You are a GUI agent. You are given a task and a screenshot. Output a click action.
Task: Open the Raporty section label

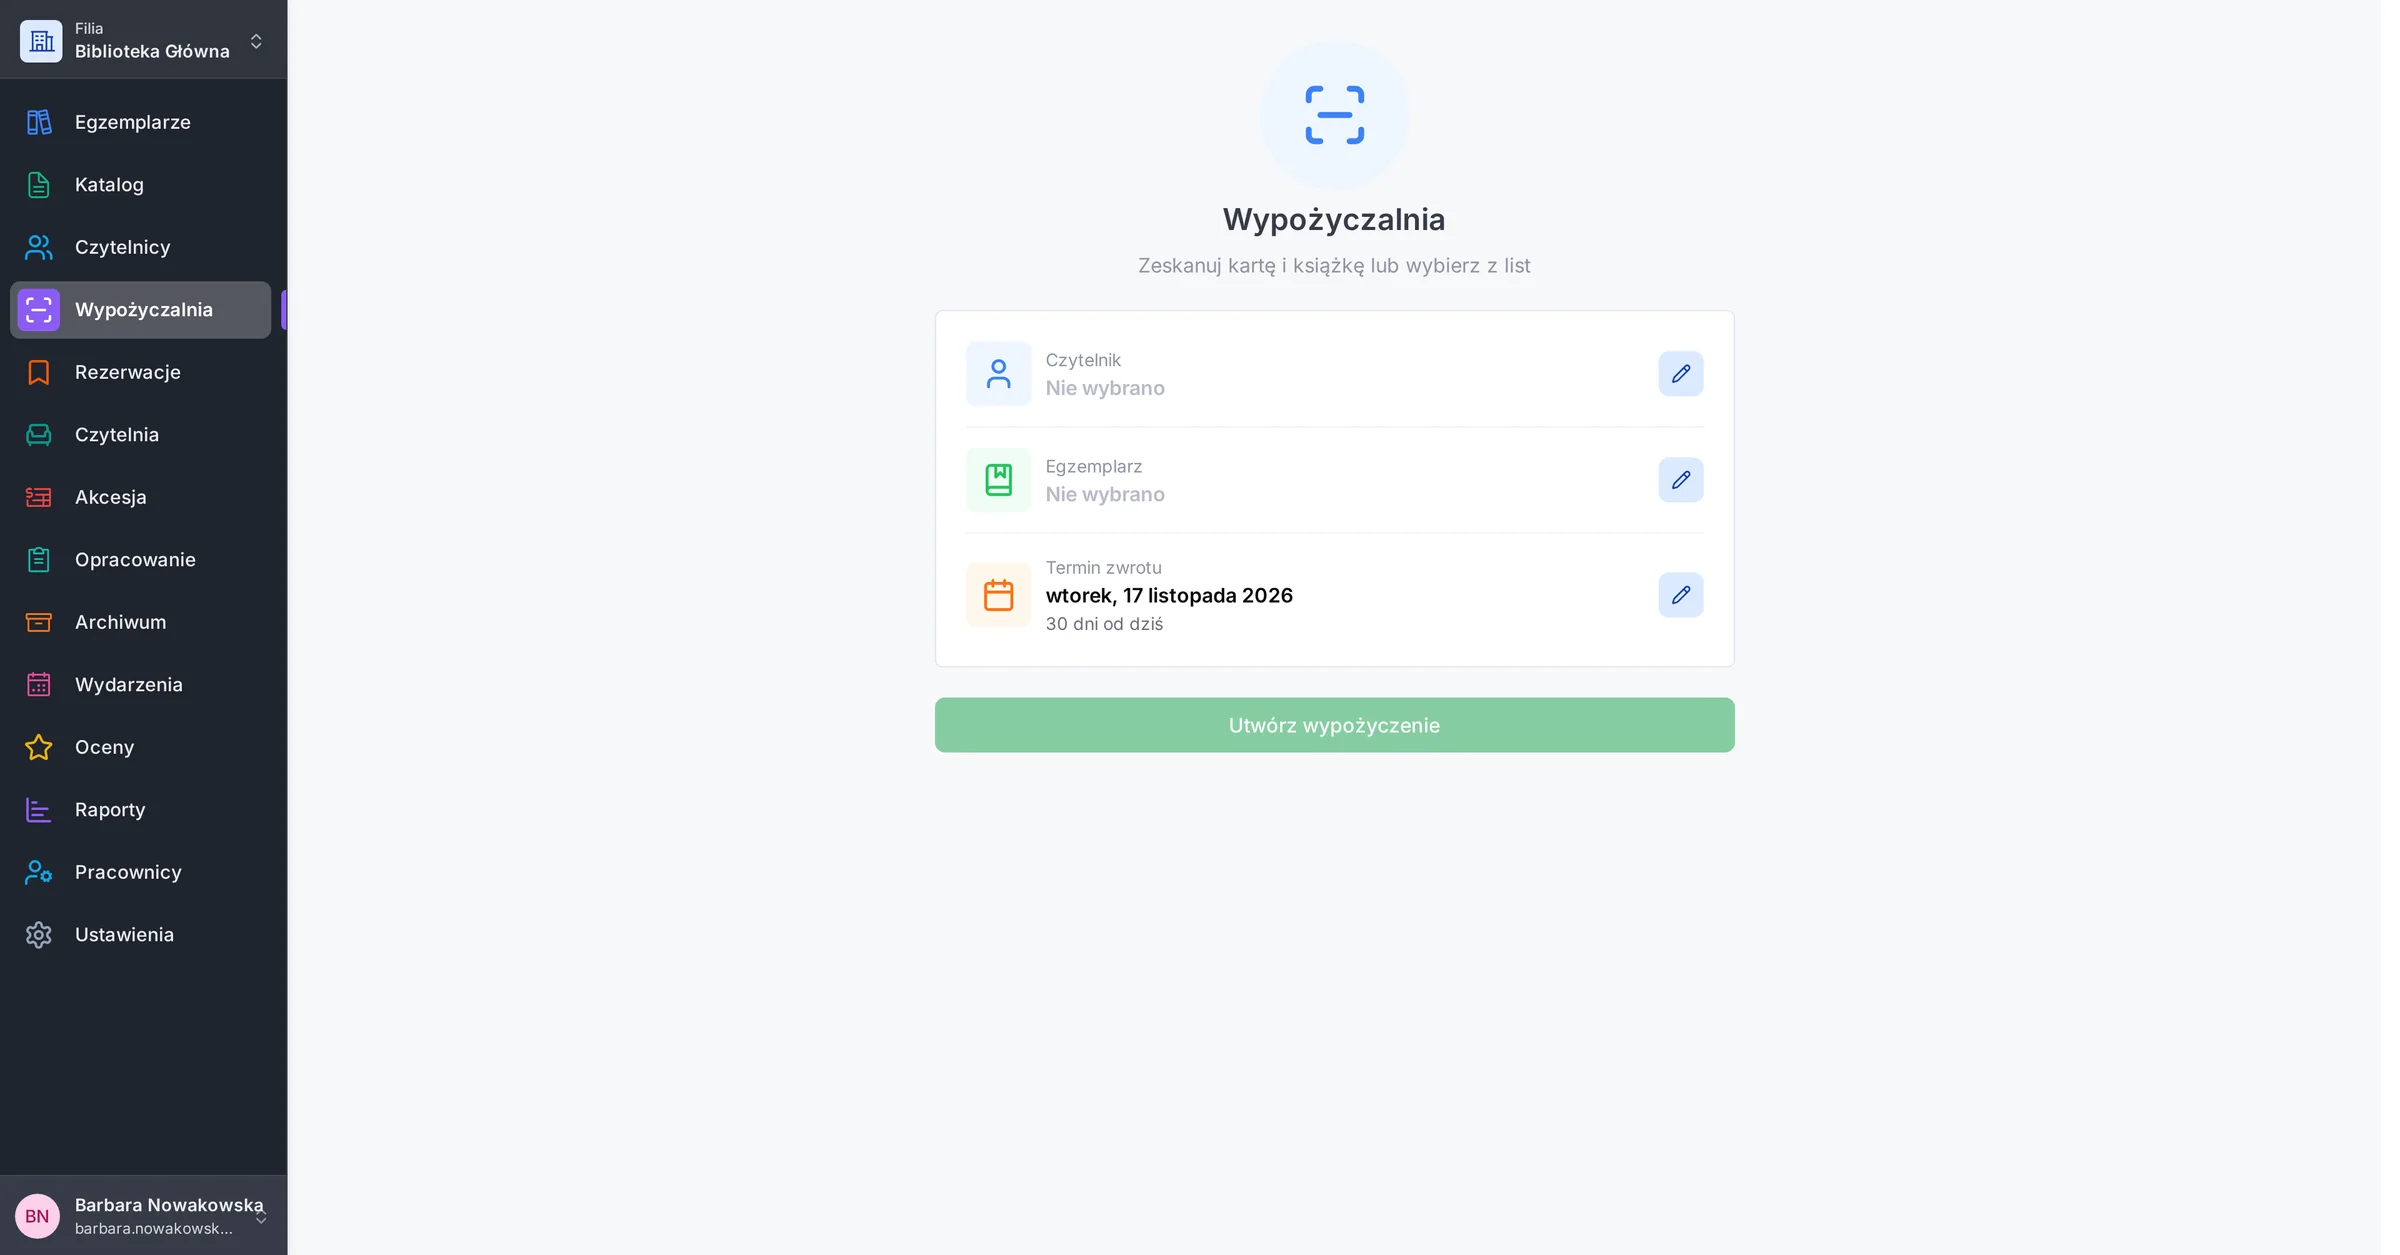coord(110,810)
